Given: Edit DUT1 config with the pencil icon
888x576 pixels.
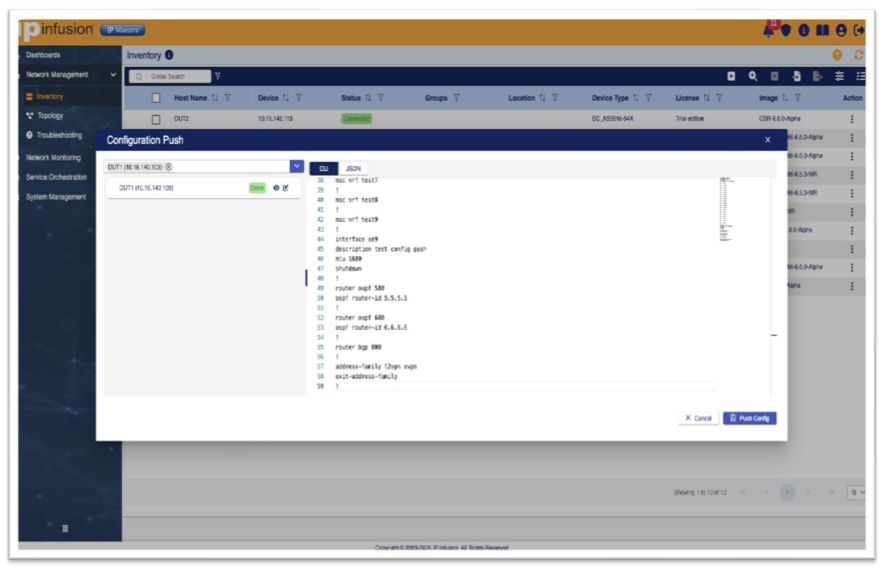Looking at the screenshot, I should click(x=285, y=187).
